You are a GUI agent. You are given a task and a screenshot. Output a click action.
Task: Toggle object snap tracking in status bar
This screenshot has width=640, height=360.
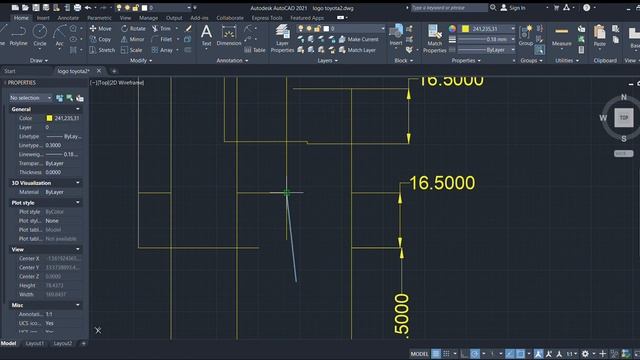pos(510,353)
